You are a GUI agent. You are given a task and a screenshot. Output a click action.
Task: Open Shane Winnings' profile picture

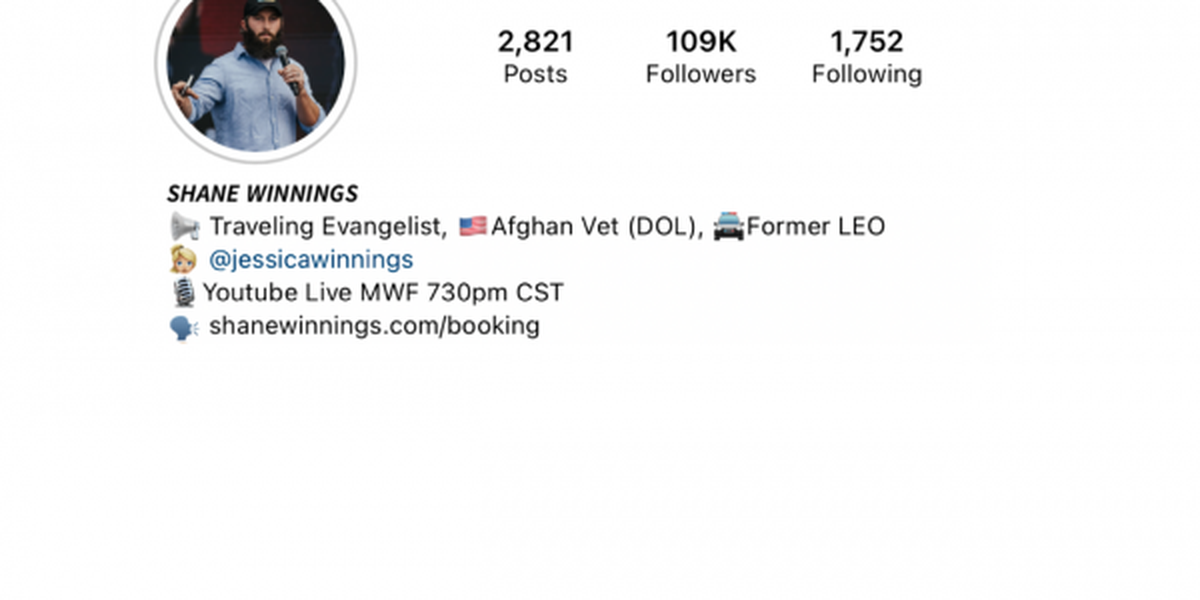tap(256, 66)
